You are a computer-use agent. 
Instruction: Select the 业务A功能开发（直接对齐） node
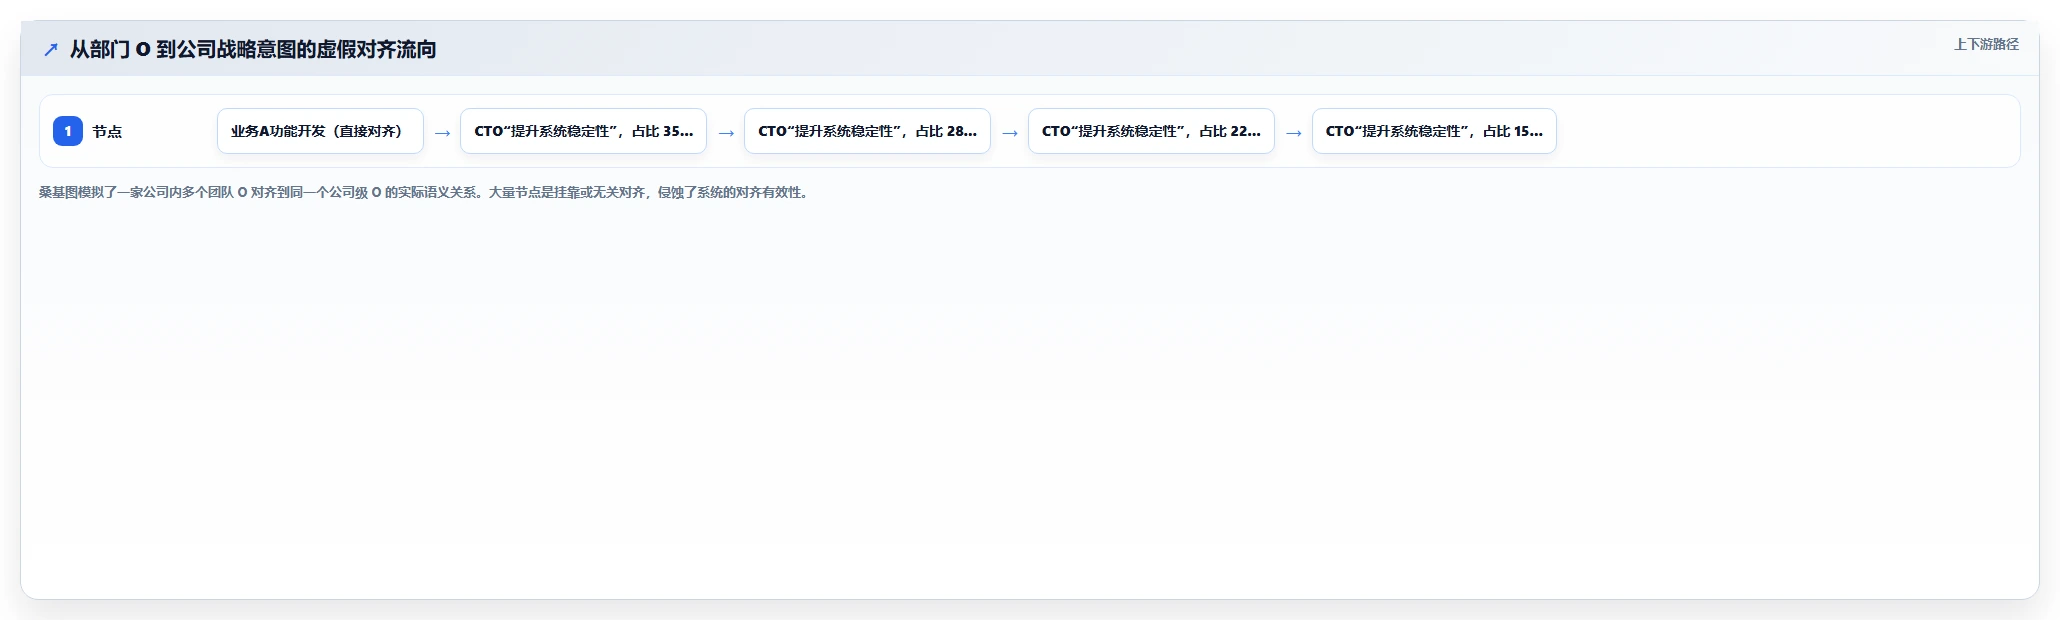click(320, 131)
